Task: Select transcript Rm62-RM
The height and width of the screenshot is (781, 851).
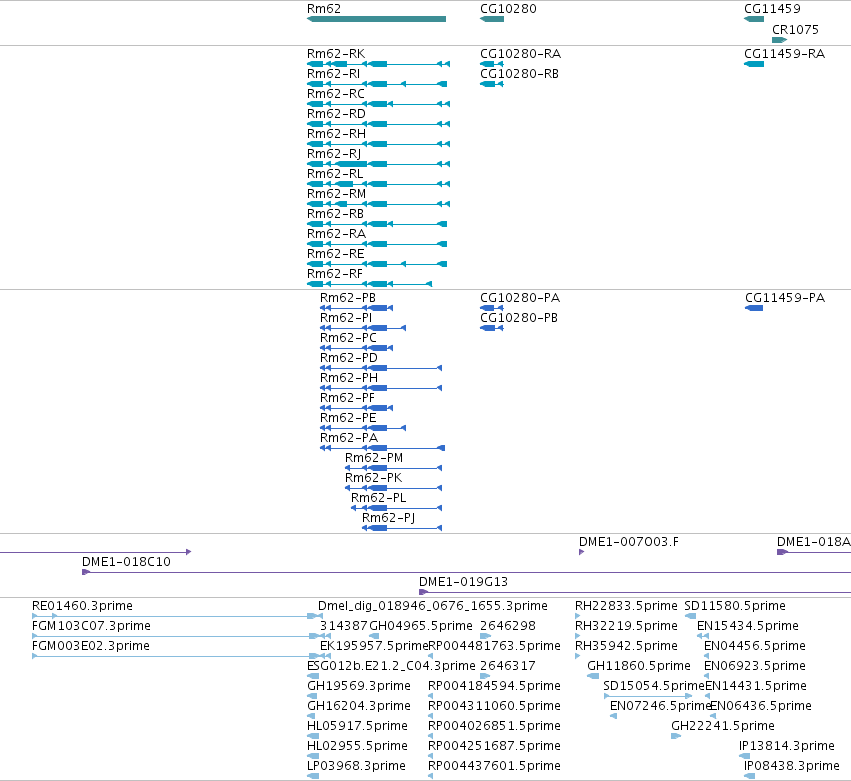Action: [378, 204]
